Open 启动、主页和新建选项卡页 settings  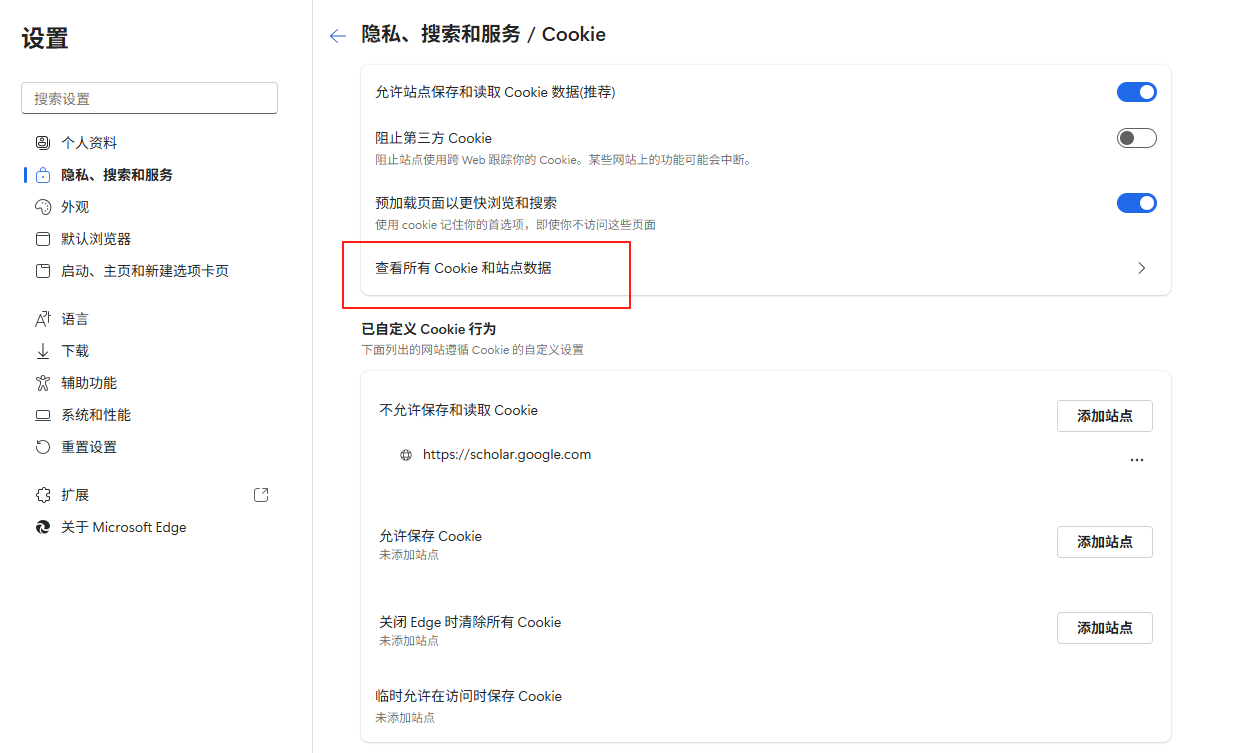point(42,270)
